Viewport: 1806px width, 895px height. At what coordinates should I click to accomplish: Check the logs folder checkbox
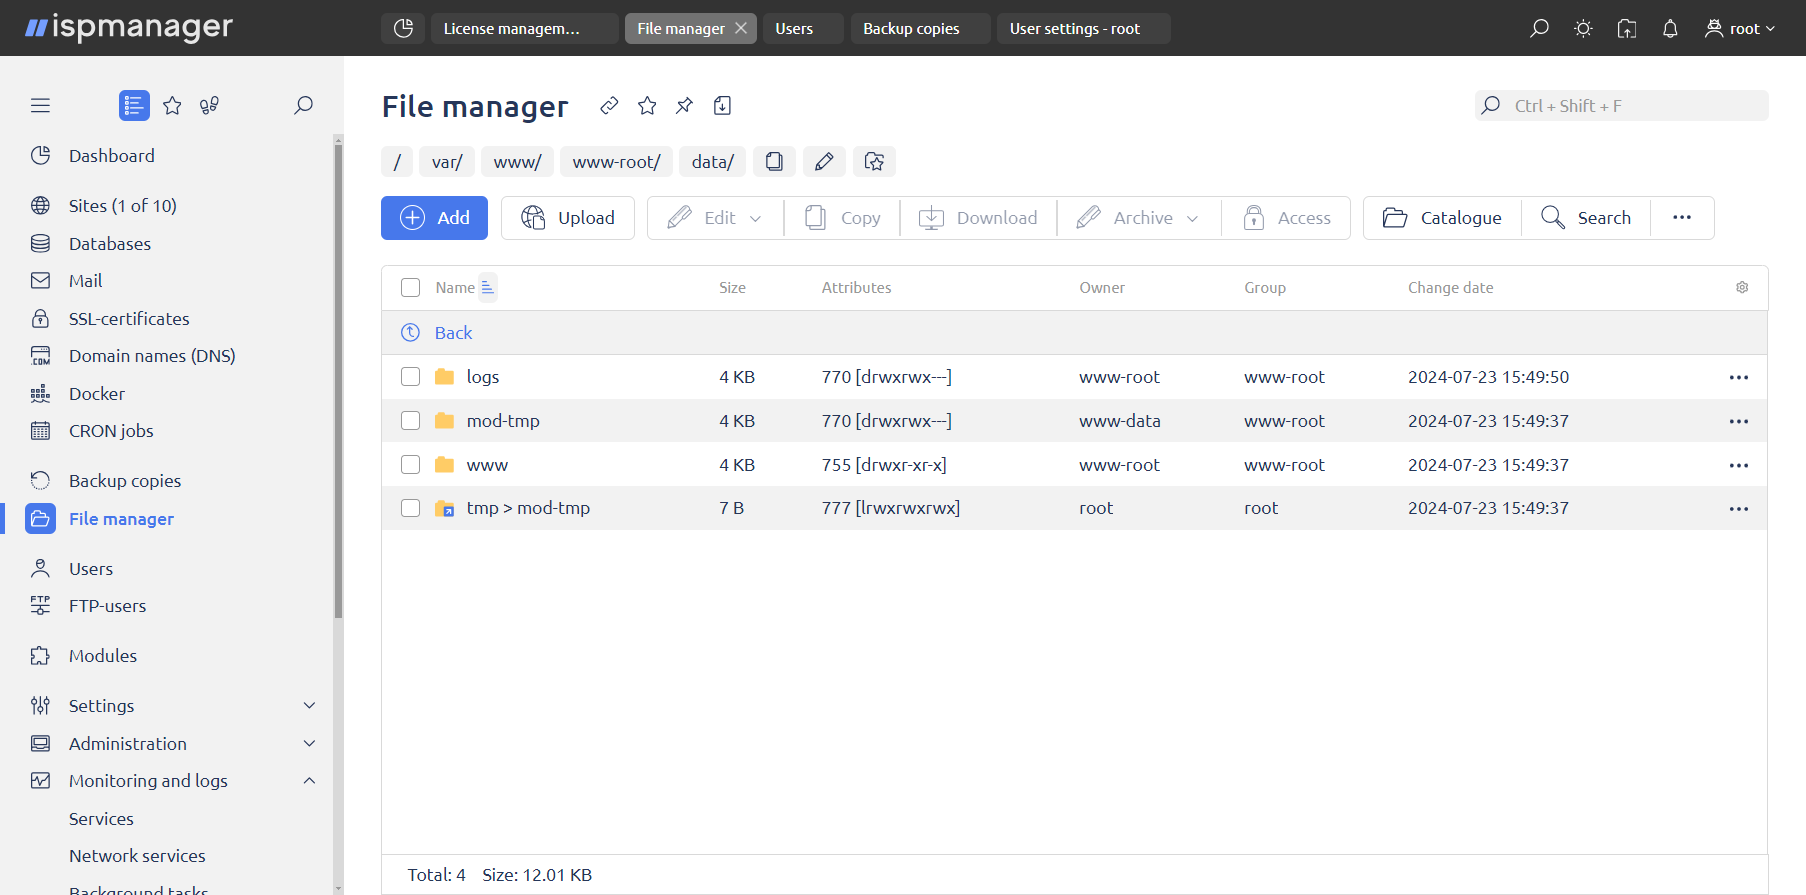(410, 377)
